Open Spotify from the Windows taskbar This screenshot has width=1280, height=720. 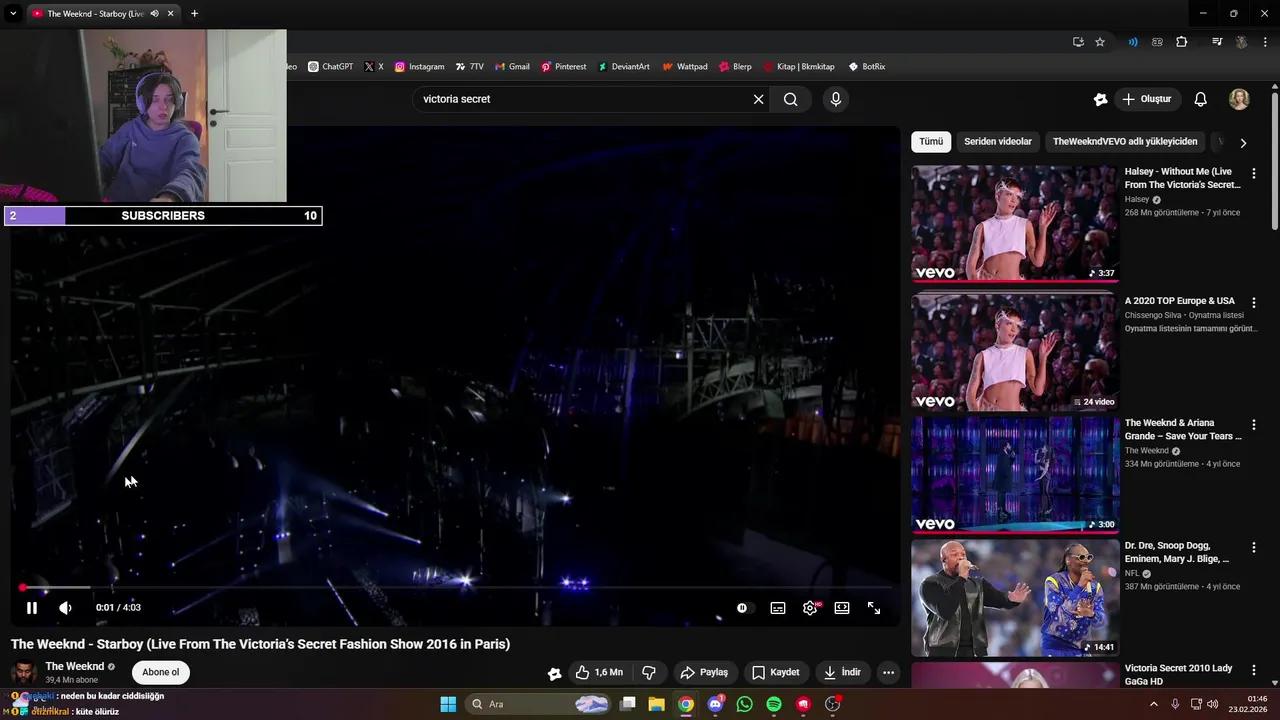(x=774, y=704)
